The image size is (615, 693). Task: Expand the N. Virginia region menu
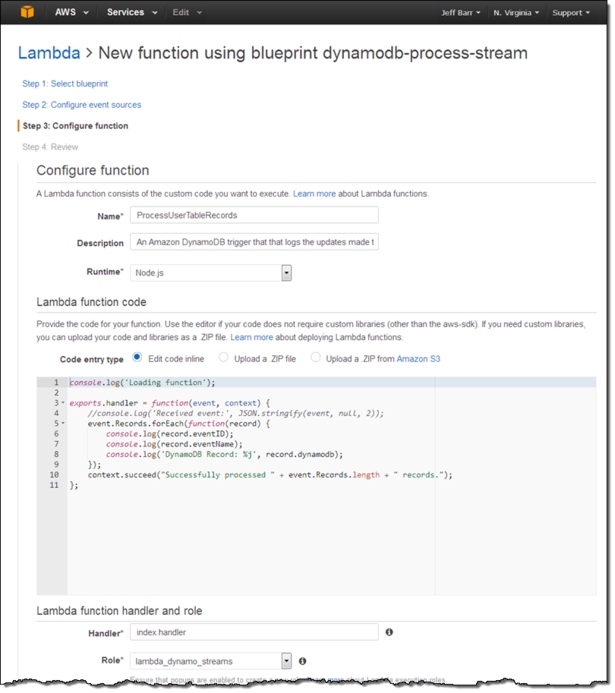[516, 12]
